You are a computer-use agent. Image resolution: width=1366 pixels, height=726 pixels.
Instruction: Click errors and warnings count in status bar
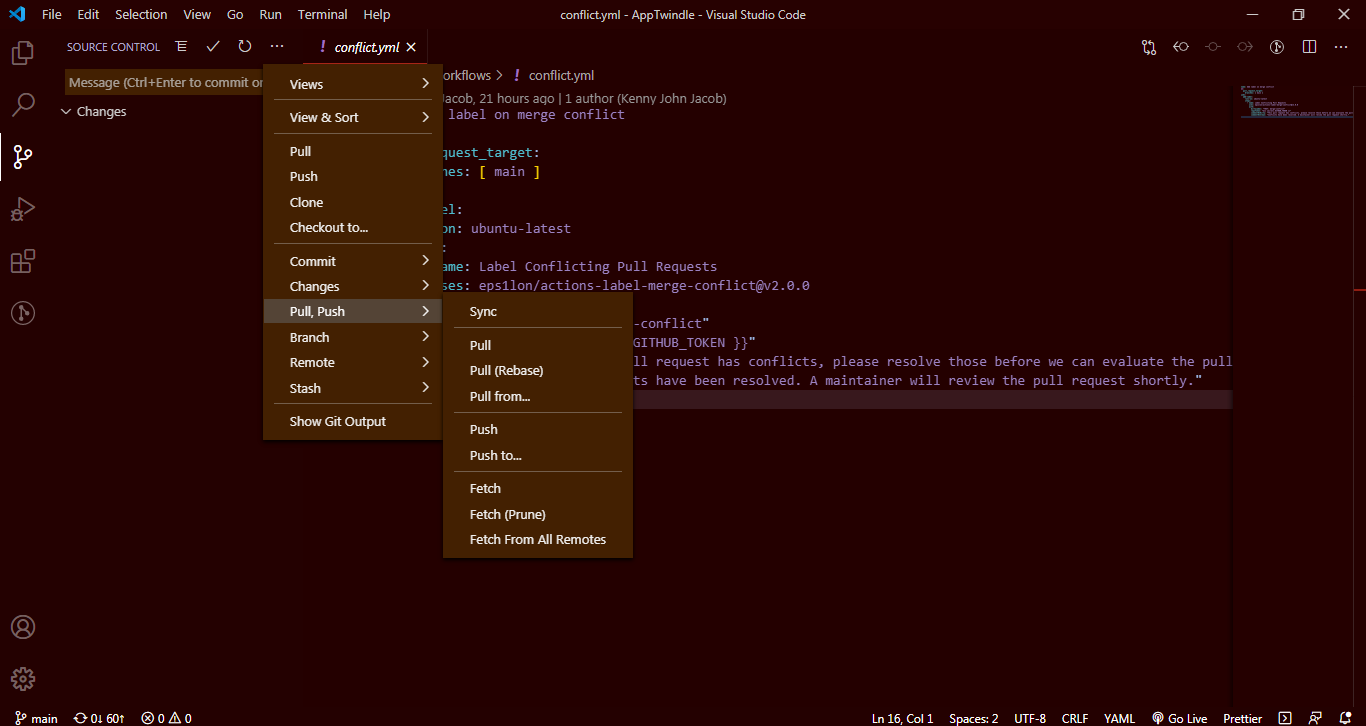[x=166, y=718]
